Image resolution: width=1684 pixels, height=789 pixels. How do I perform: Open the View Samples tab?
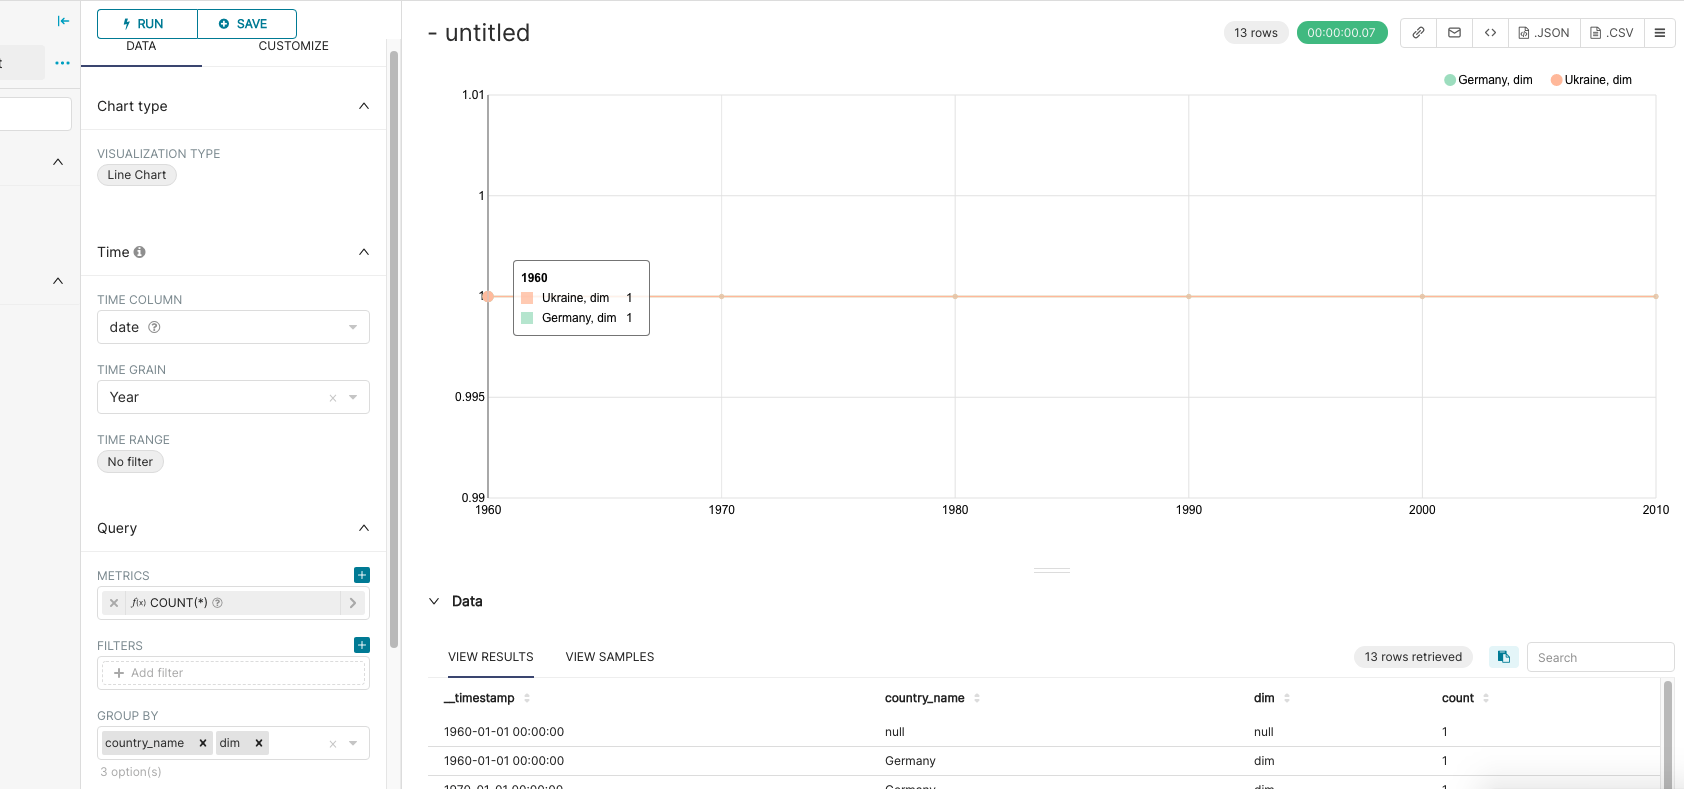click(609, 656)
